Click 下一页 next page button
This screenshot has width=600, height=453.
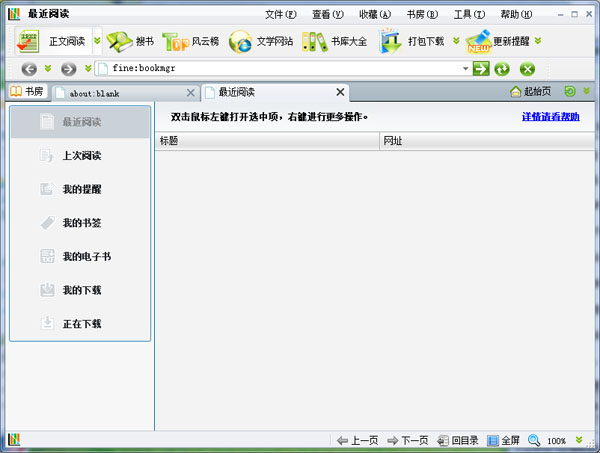click(x=408, y=441)
